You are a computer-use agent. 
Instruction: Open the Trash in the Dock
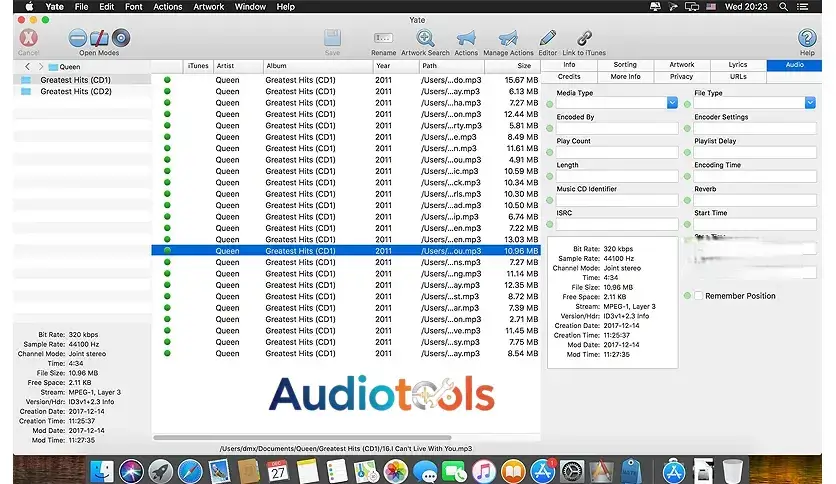point(733,471)
